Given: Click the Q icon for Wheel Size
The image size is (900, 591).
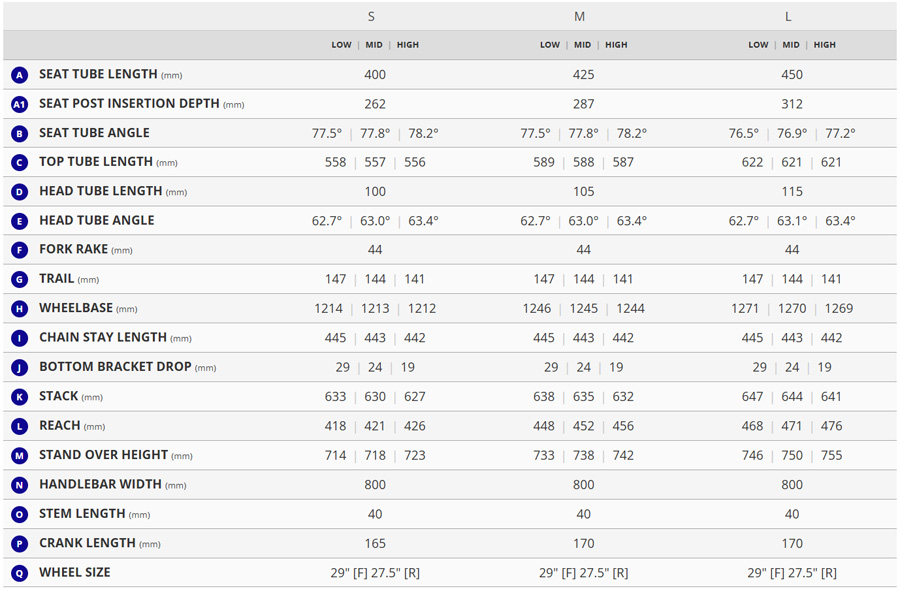Looking at the screenshot, I should coord(20,573).
